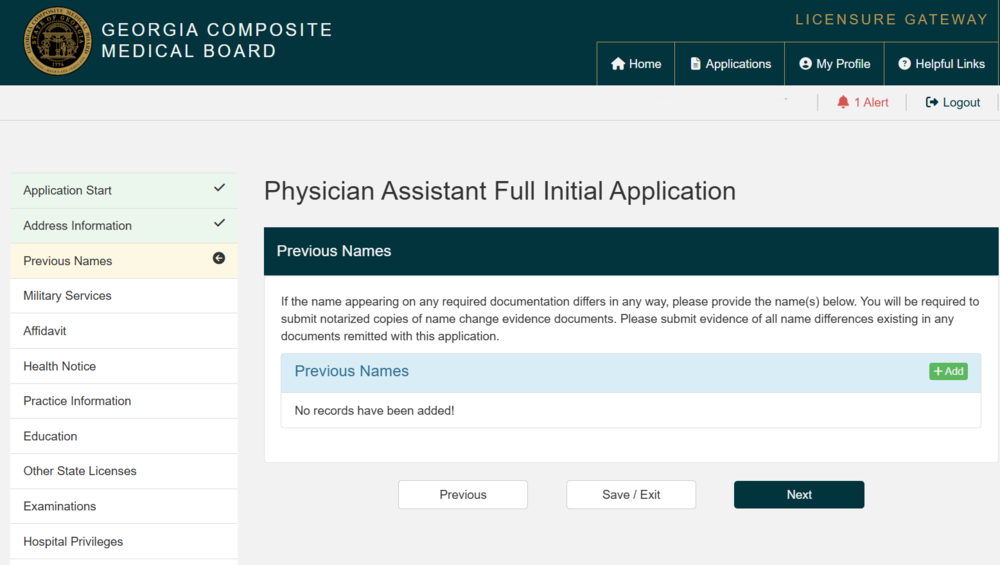Click the arrow icon on Previous Names step

pos(219,259)
